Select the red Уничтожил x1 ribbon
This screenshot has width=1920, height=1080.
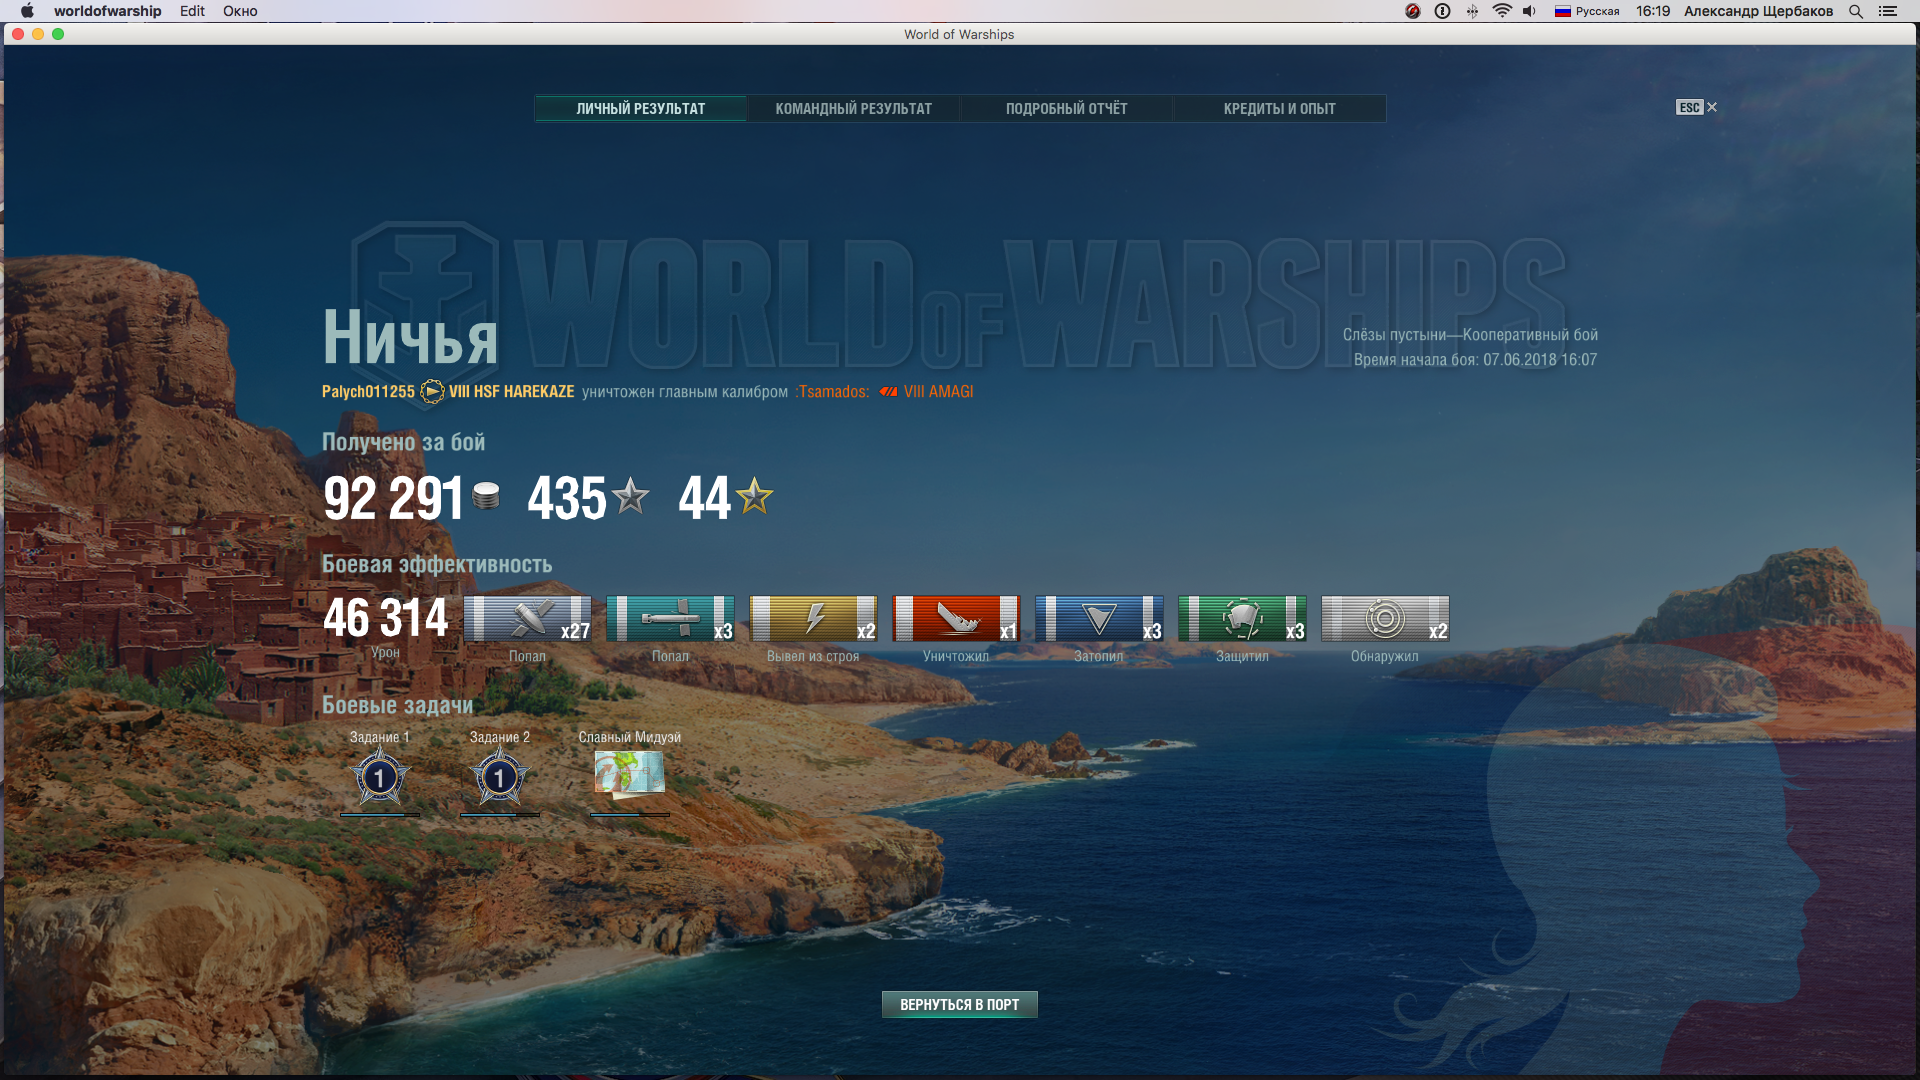click(x=956, y=619)
